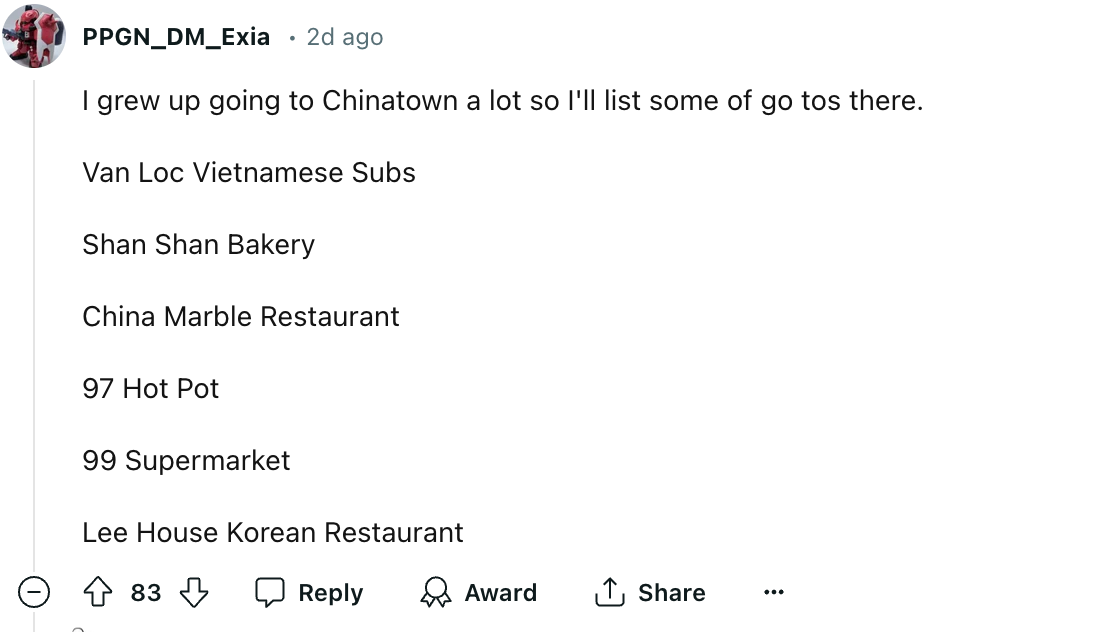The image size is (1106, 632).
Task: Collapse the comment with the minus button
Action: pos(34,593)
